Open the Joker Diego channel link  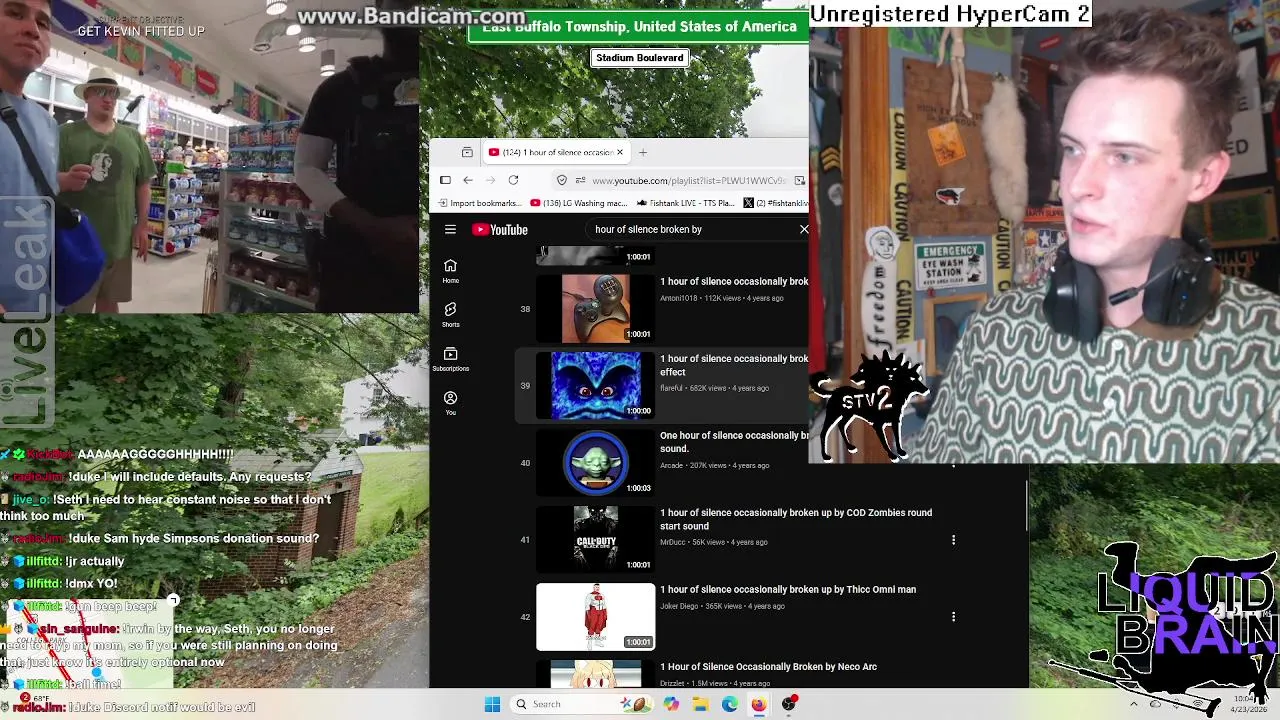681,606
